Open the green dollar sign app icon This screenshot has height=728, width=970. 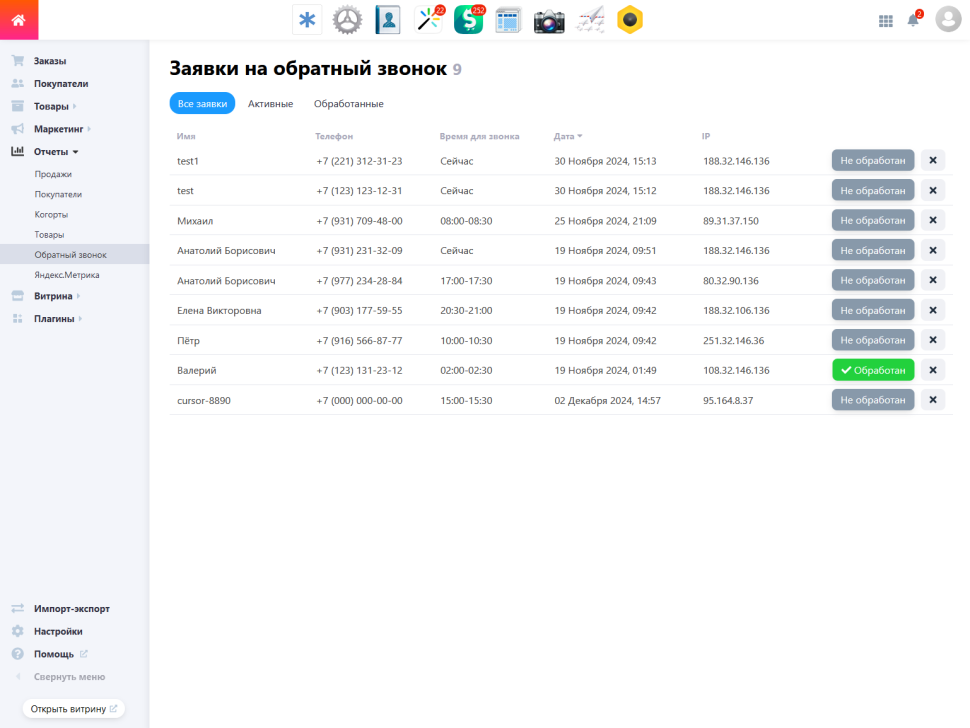click(468, 20)
